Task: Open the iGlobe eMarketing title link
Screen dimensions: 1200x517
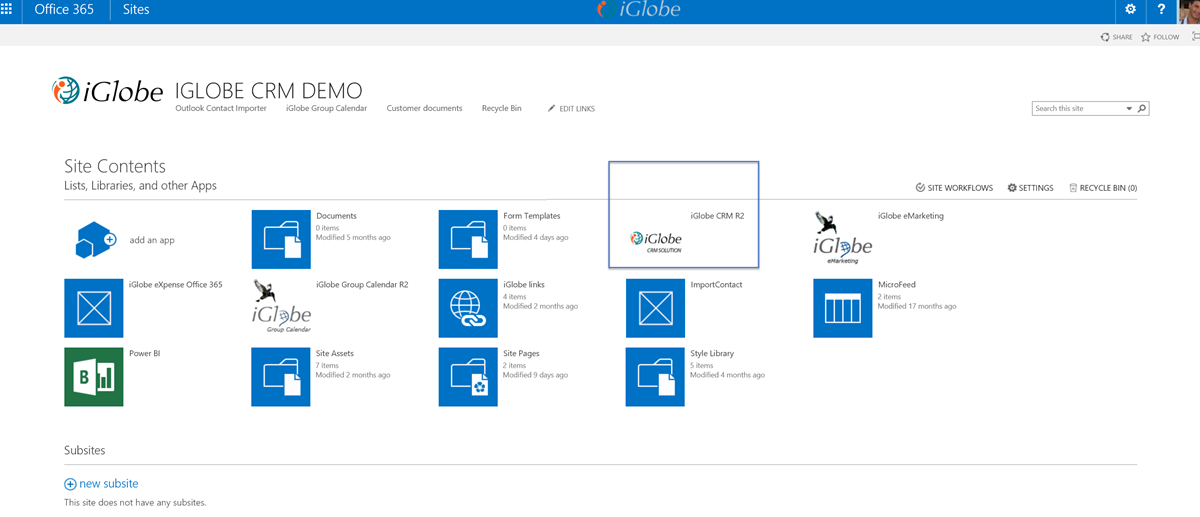Action: [911, 216]
